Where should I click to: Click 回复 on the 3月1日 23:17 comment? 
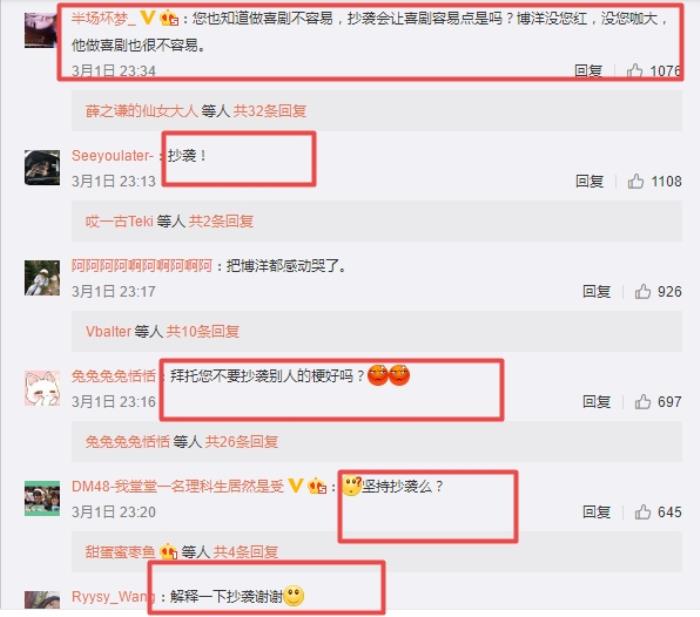596,292
